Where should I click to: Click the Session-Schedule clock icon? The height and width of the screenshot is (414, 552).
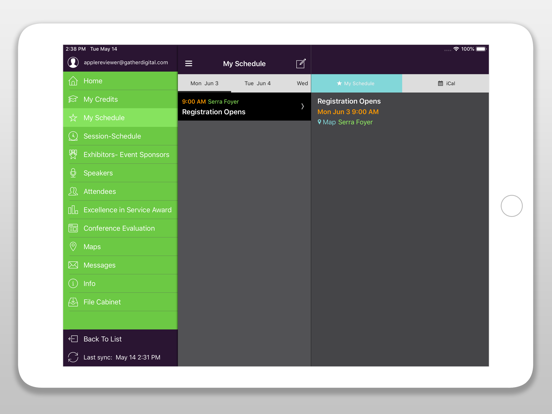pos(73,136)
